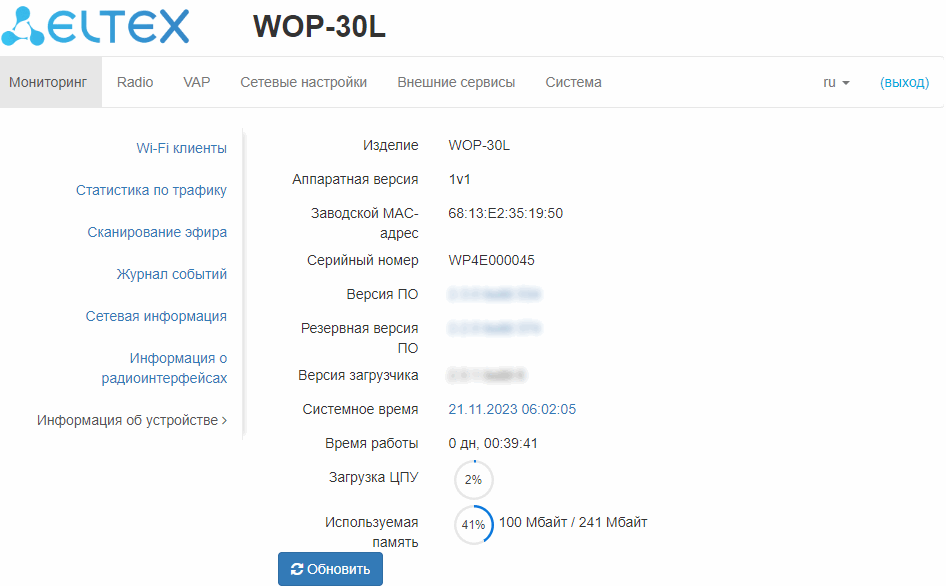Switch to the Radio tab
The height and width of the screenshot is (586, 946).
coord(135,82)
